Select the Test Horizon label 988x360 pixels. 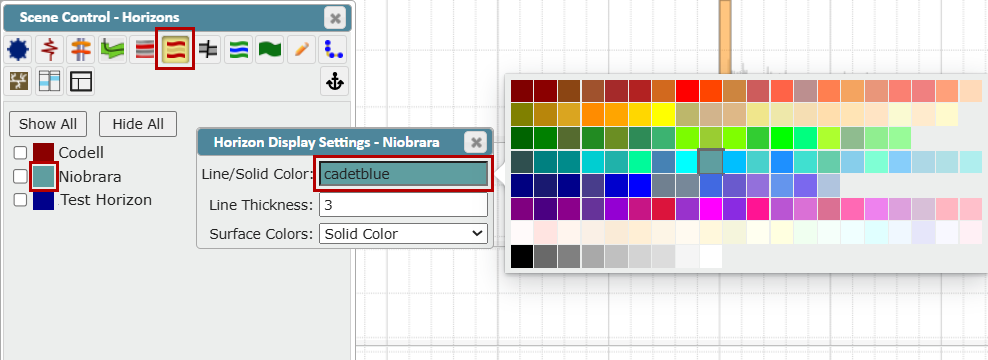tap(106, 200)
